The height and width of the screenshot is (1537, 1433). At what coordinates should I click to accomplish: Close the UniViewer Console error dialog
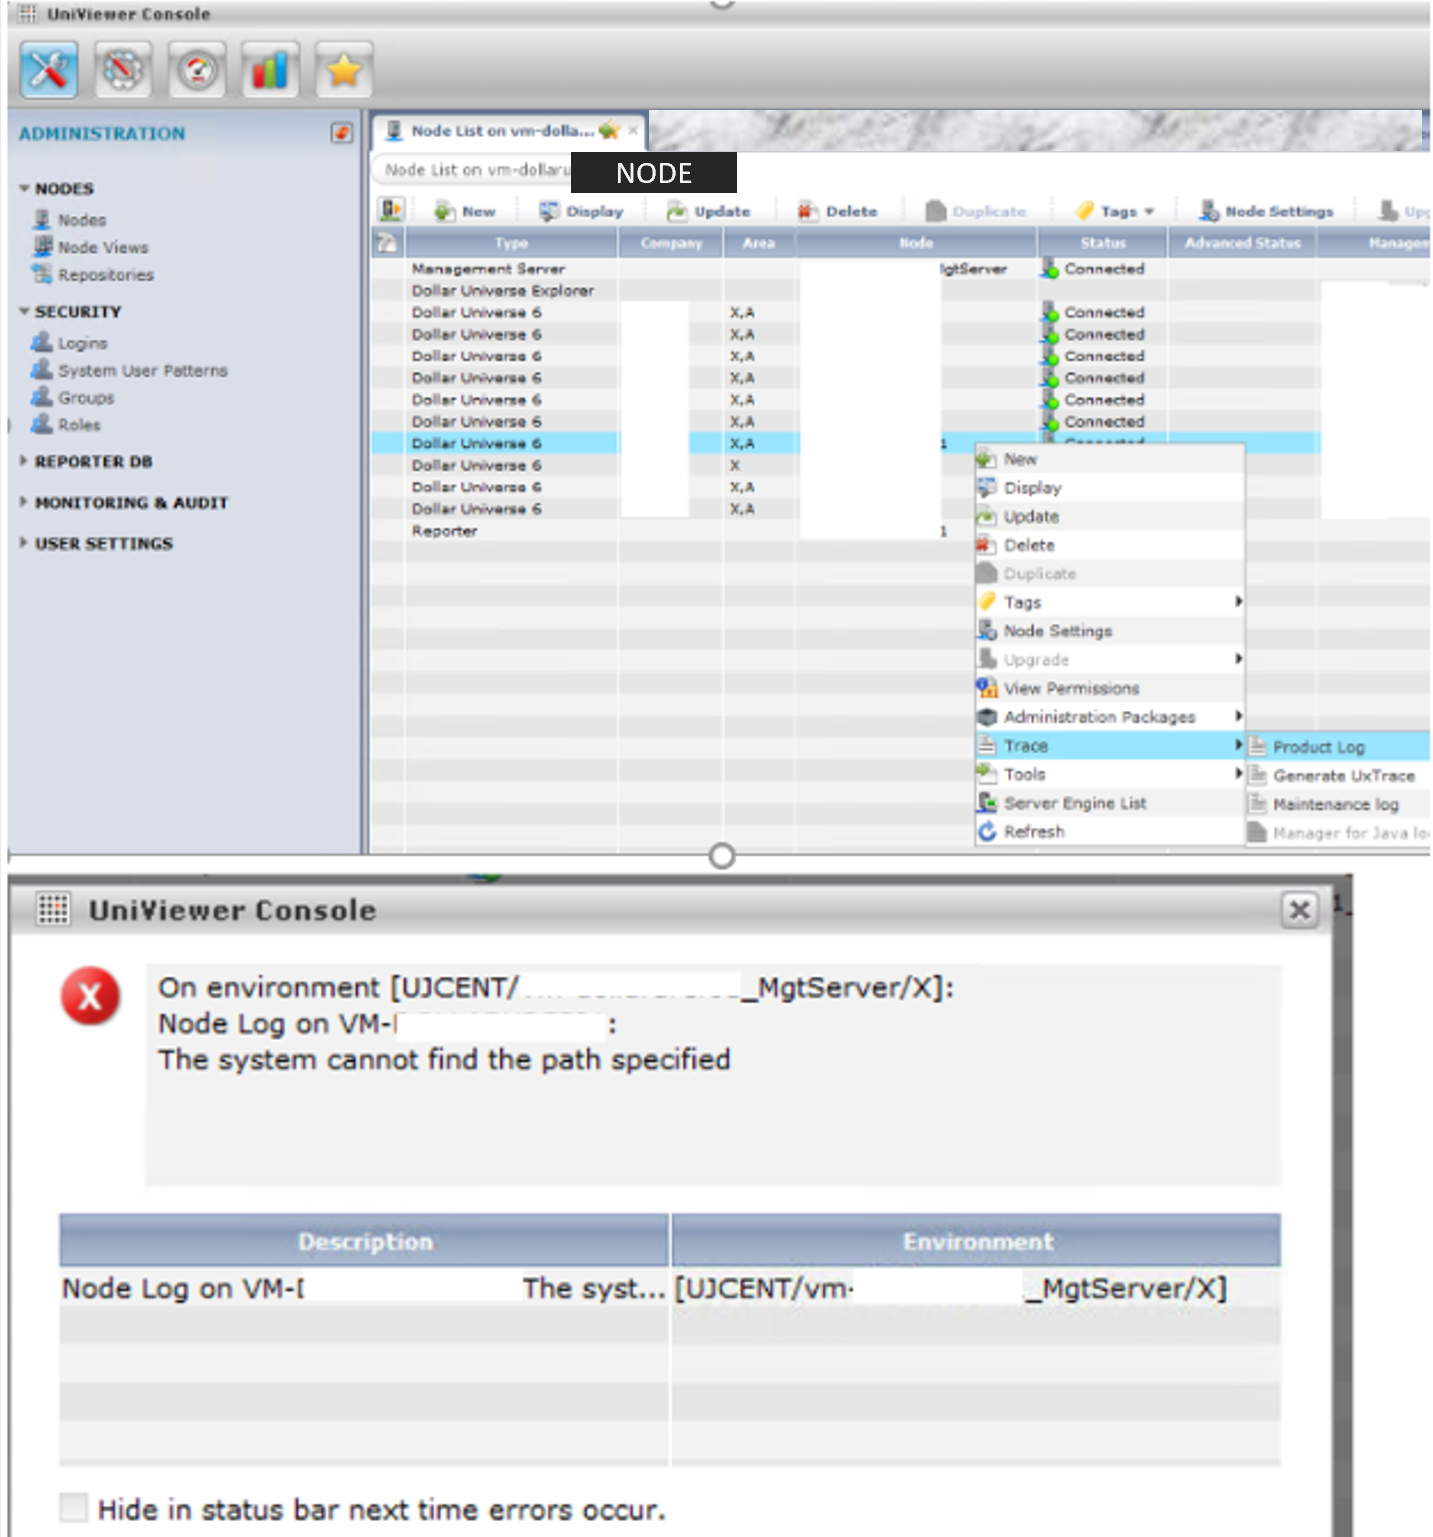[x=1299, y=910]
